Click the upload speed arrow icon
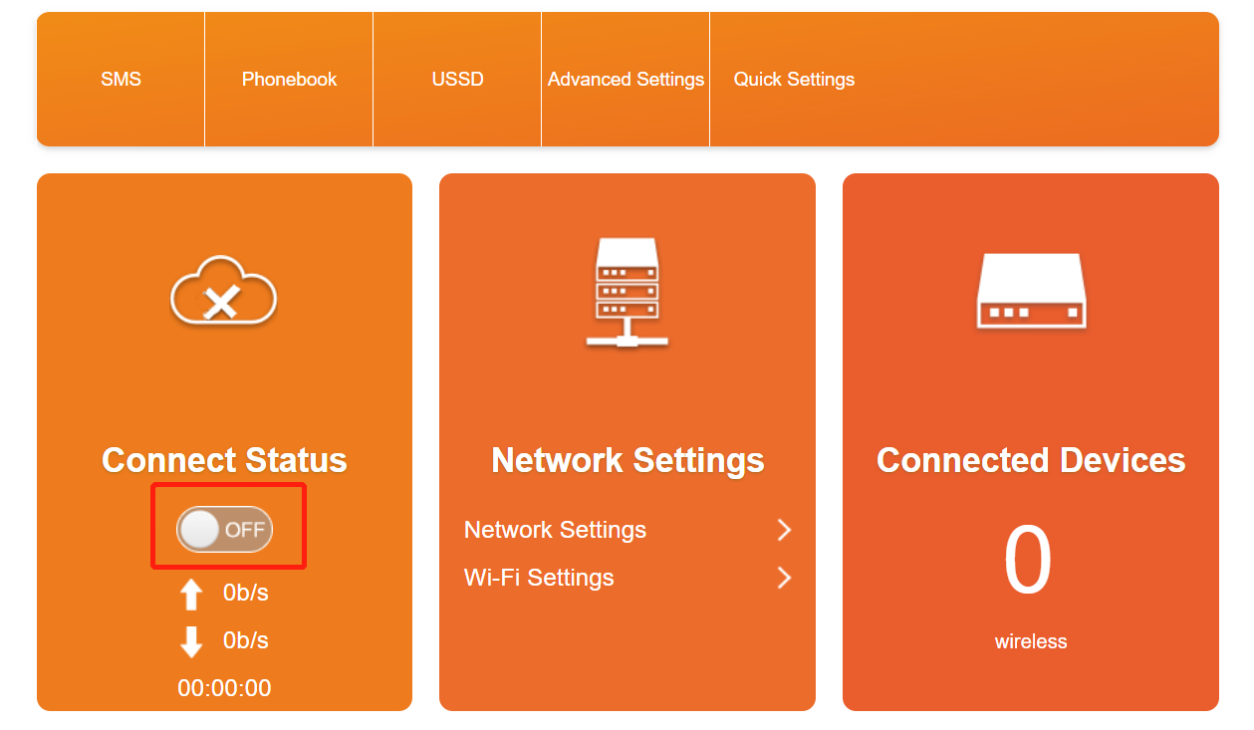The width and height of the screenshot is (1254, 730). tap(191, 595)
